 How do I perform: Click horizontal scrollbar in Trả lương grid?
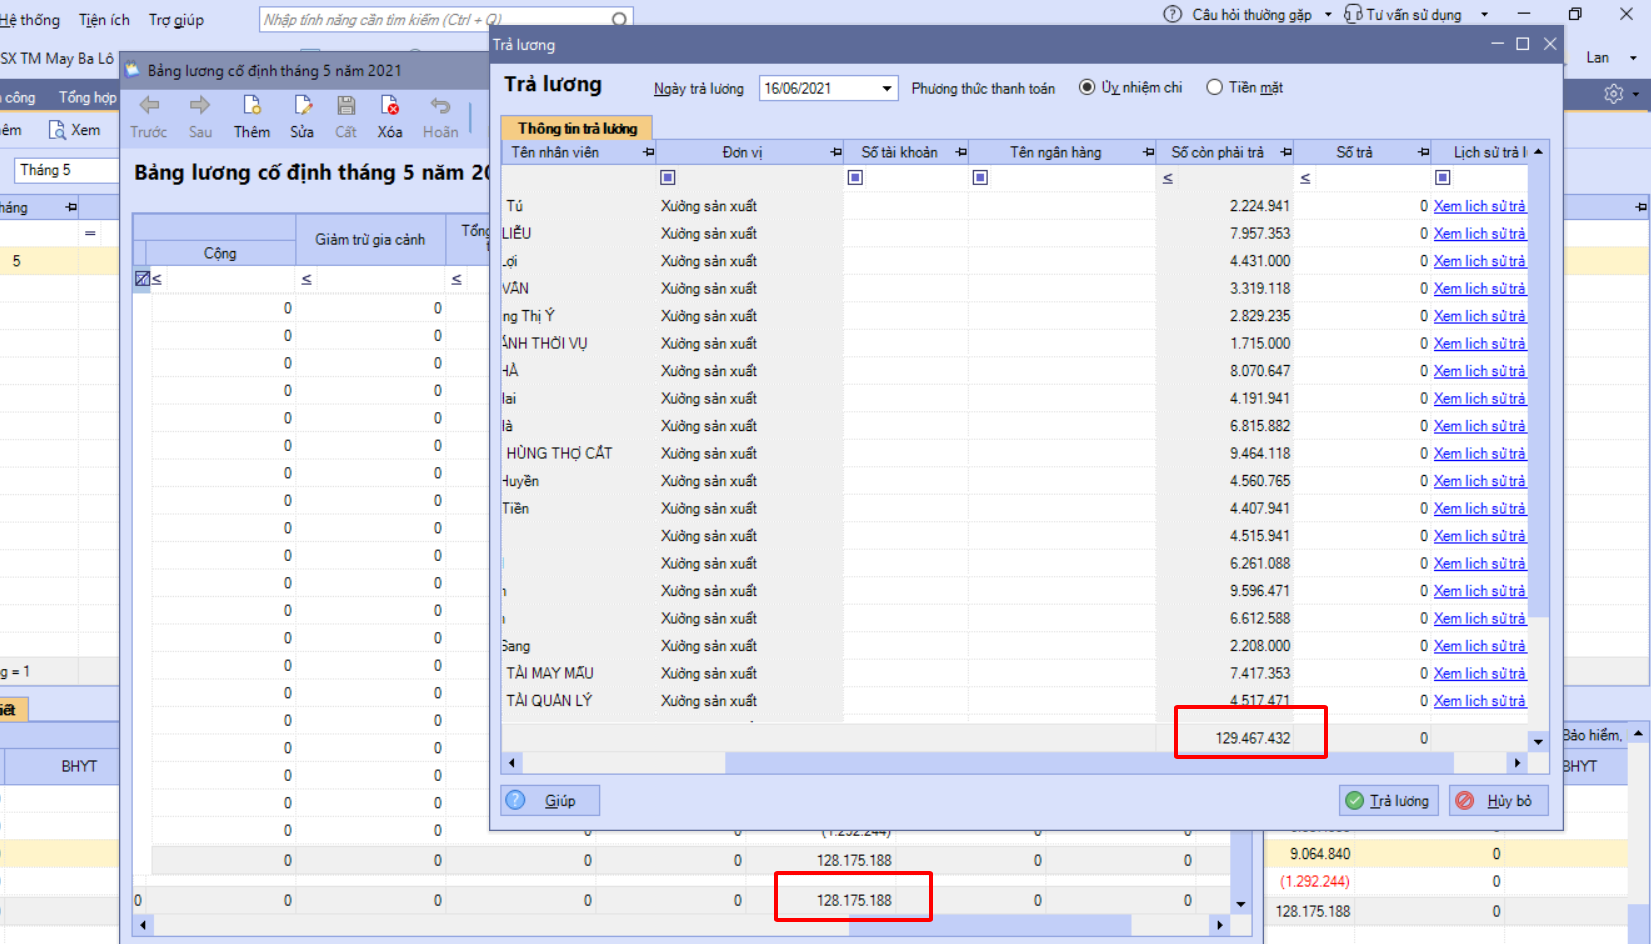(x=1089, y=763)
